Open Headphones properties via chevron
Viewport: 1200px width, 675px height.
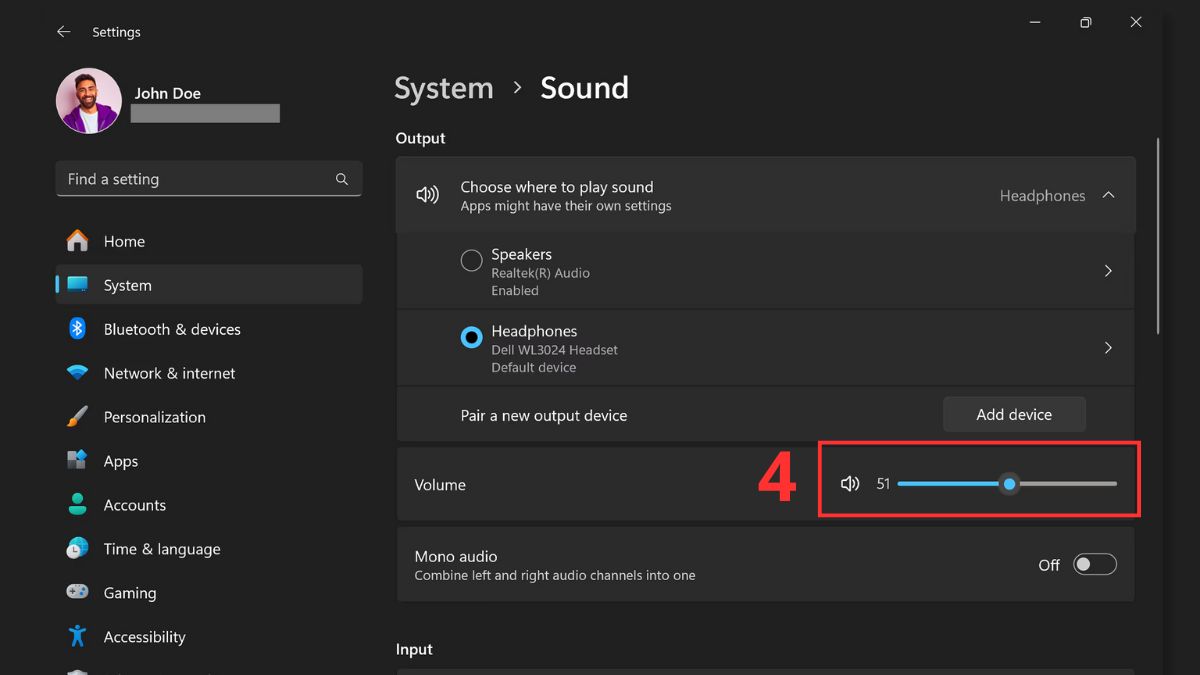pyautogui.click(x=1108, y=348)
